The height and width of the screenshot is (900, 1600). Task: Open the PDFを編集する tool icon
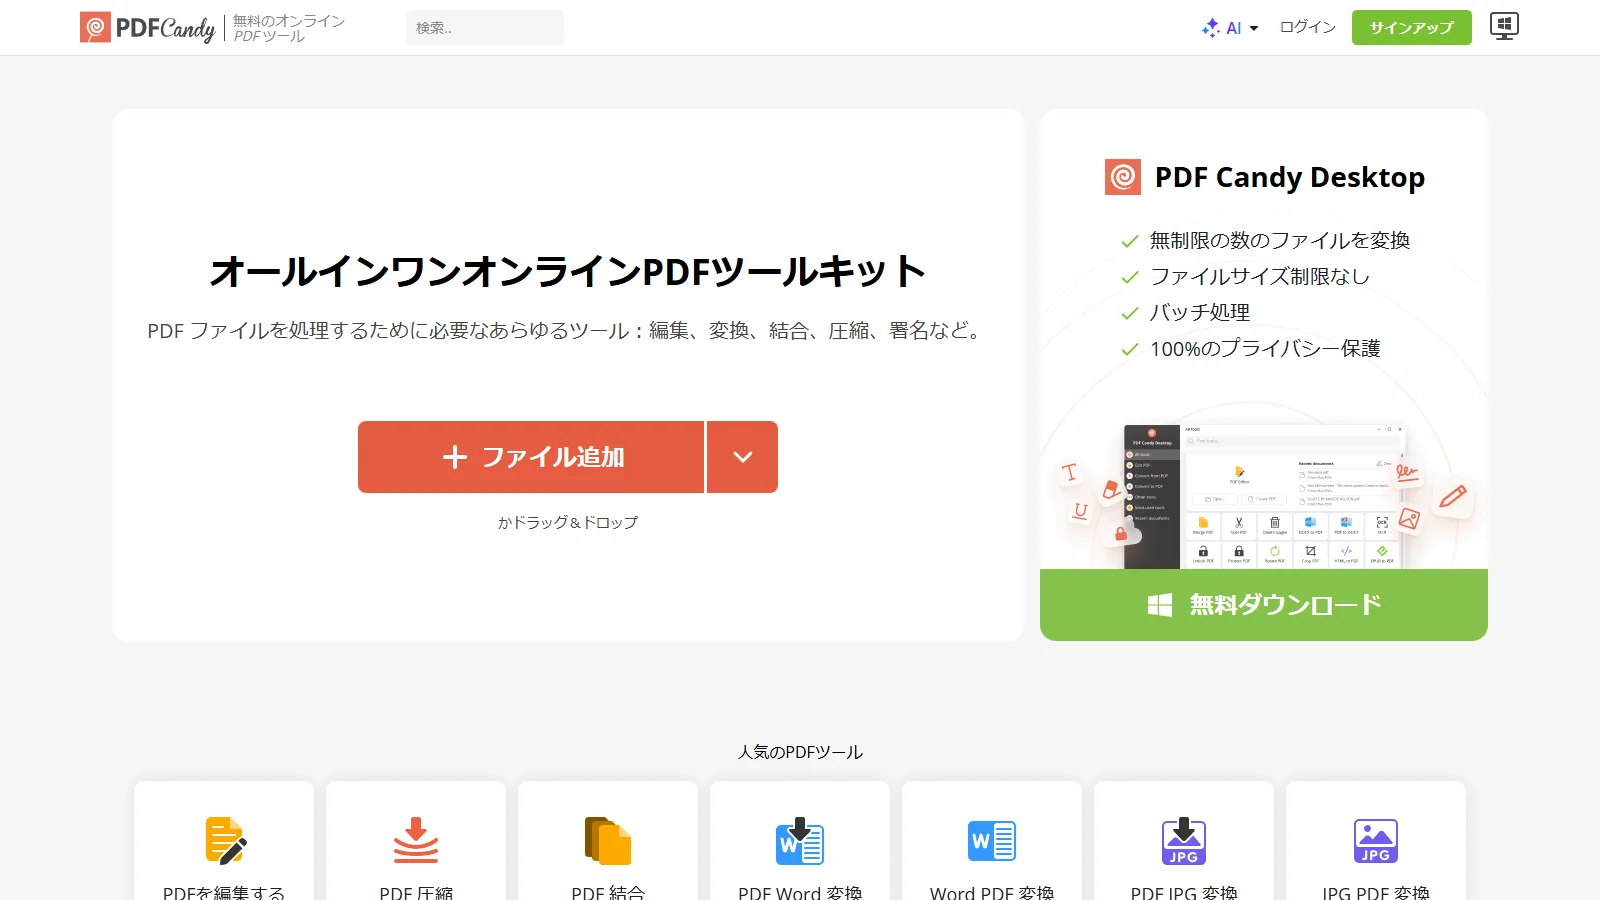(x=225, y=840)
